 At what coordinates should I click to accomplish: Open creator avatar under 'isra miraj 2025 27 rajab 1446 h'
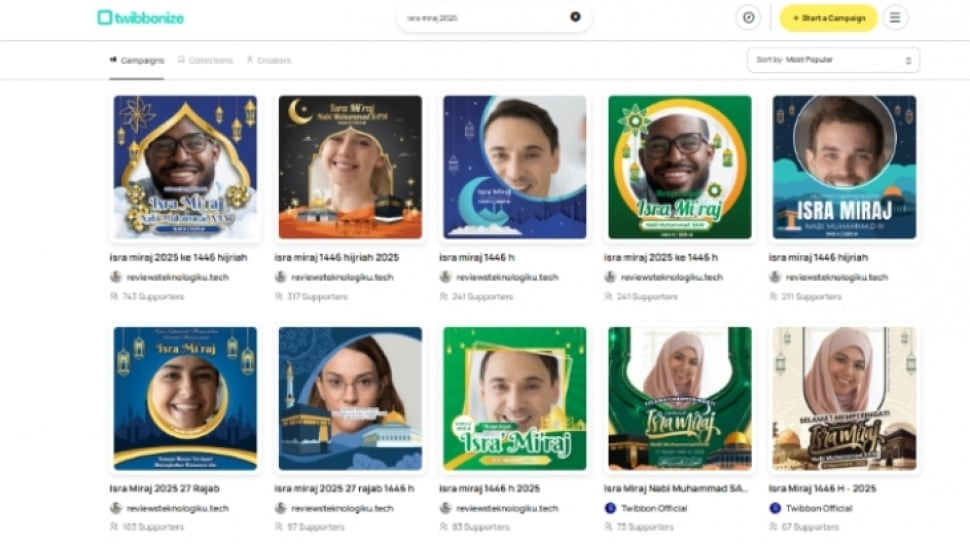point(280,508)
